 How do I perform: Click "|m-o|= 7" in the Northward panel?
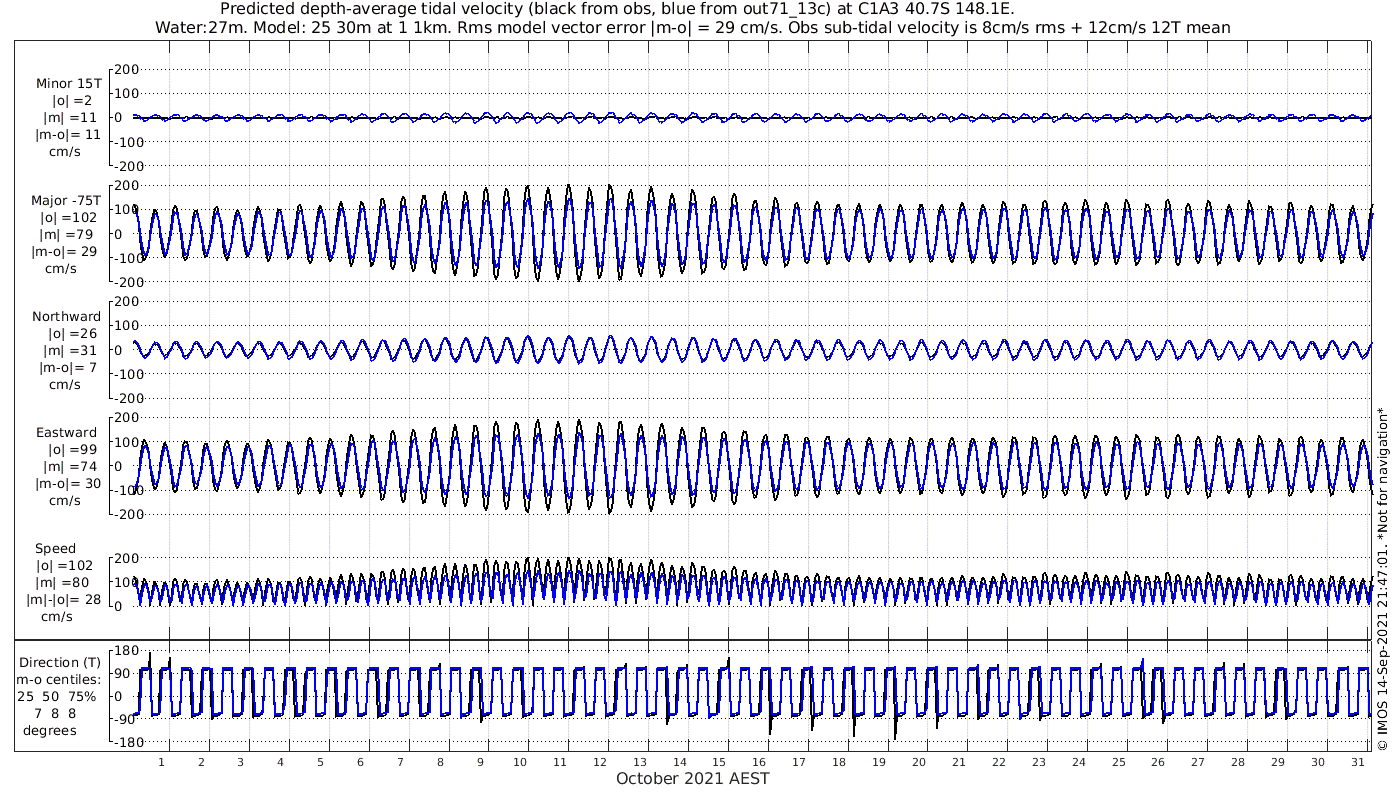(x=68, y=368)
